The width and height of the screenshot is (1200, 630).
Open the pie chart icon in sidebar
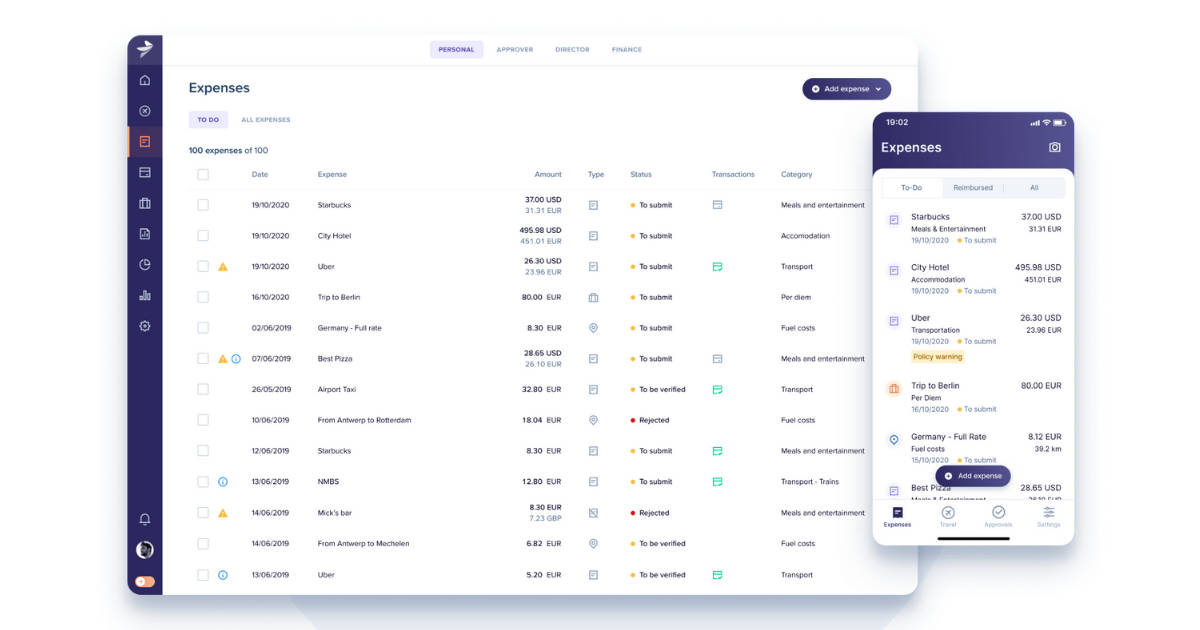tap(145, 265)
